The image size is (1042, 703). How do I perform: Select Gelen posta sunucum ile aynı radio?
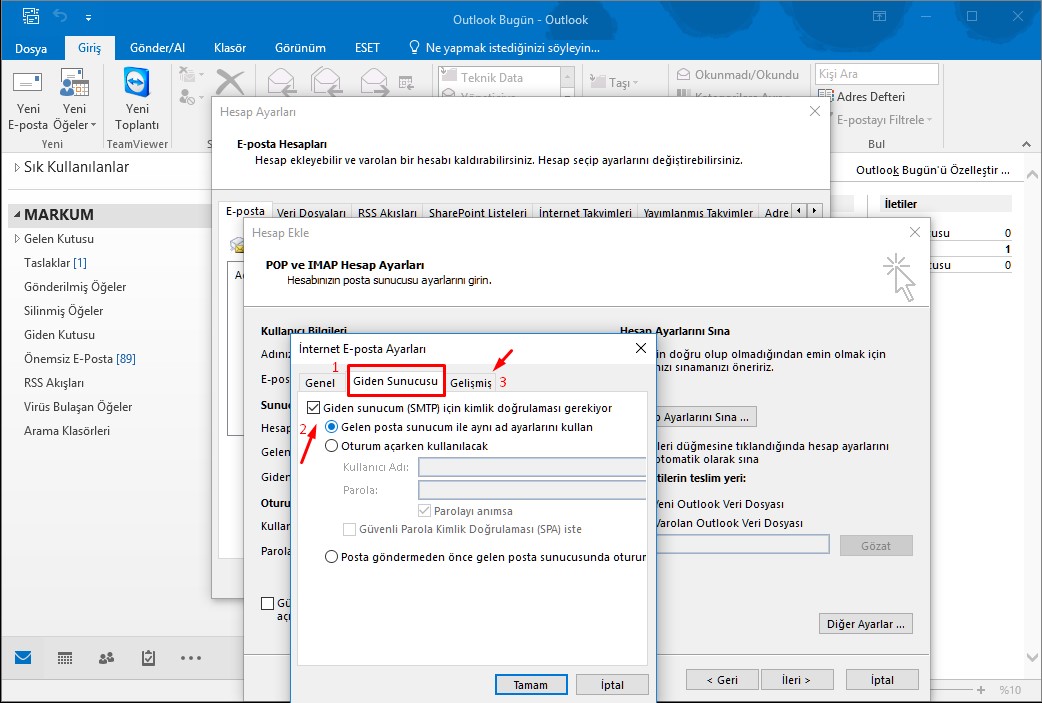(331, 427)
